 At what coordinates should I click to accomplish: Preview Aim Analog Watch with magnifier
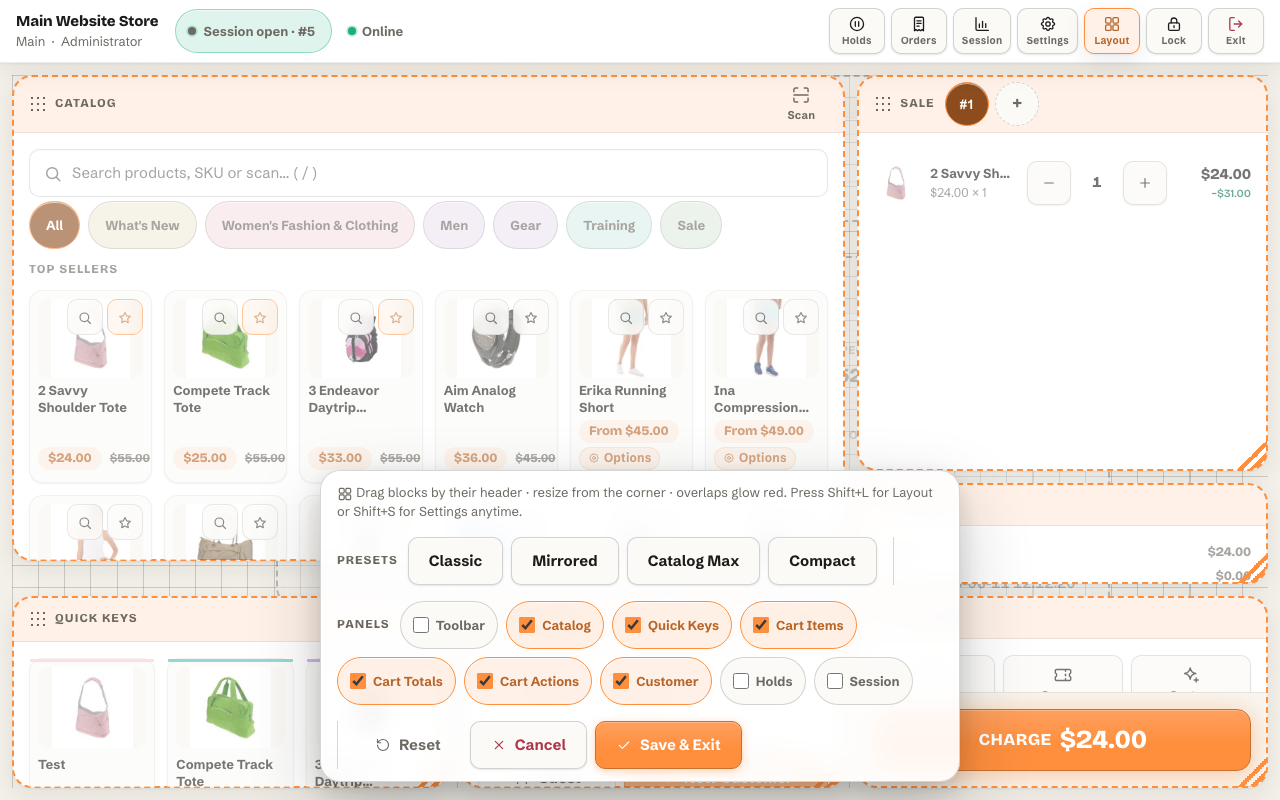click(491, 318)
